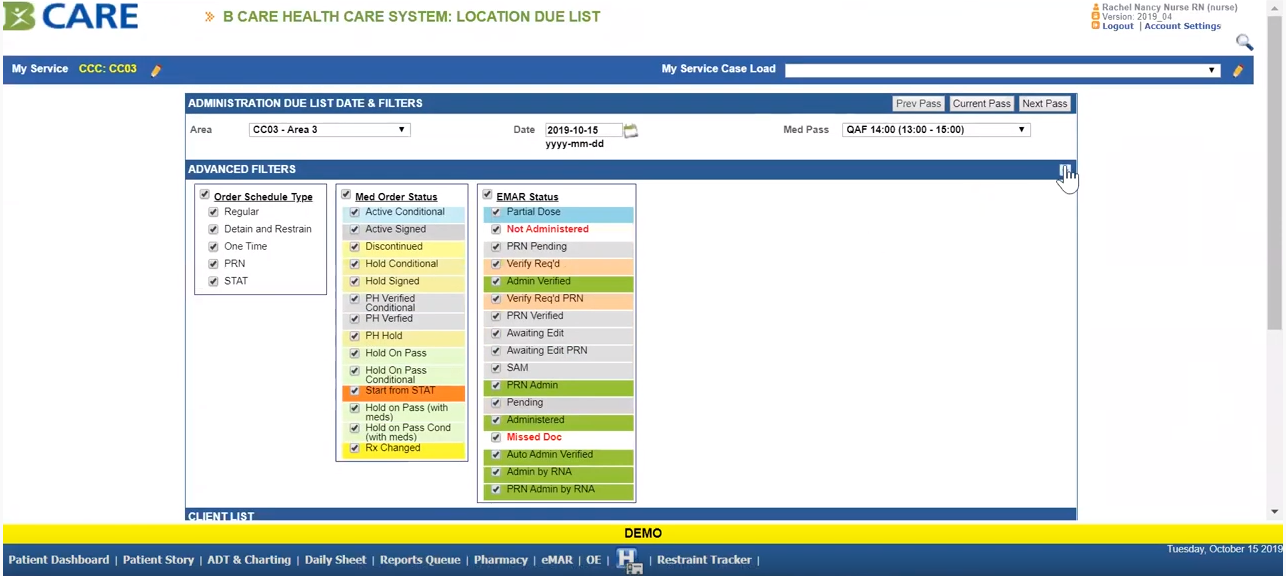Click the My Service pencil edit icon

[x=156, y=70]
